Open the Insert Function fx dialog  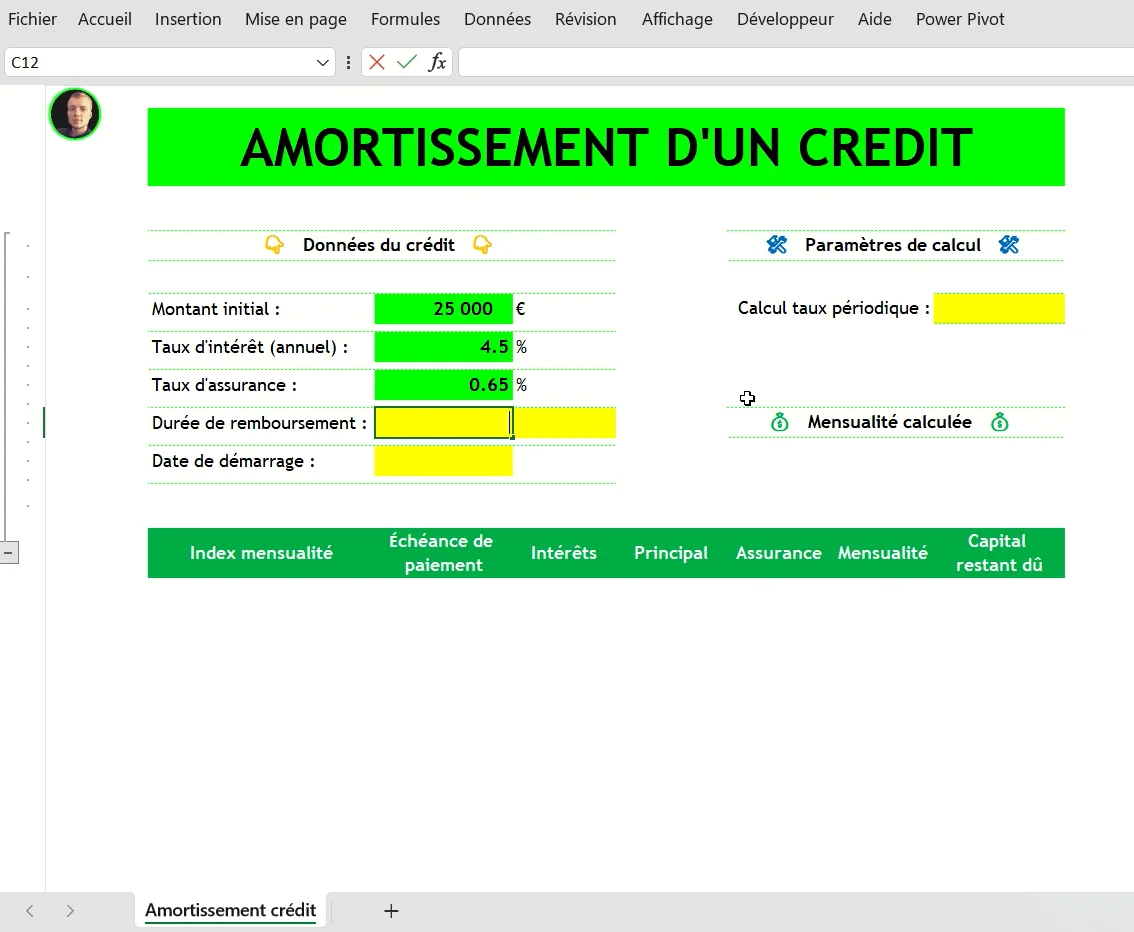437,62
